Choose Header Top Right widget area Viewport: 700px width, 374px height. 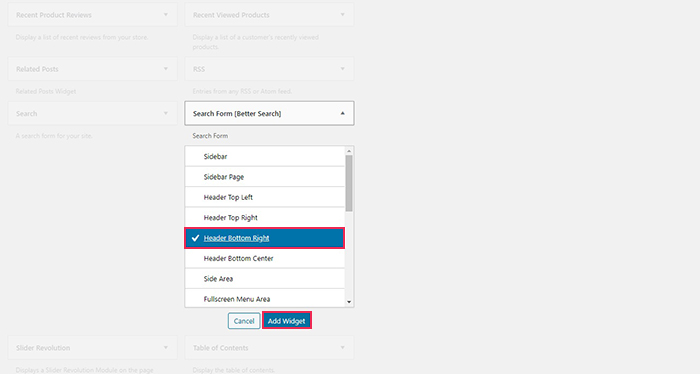(x=265, y=217)
